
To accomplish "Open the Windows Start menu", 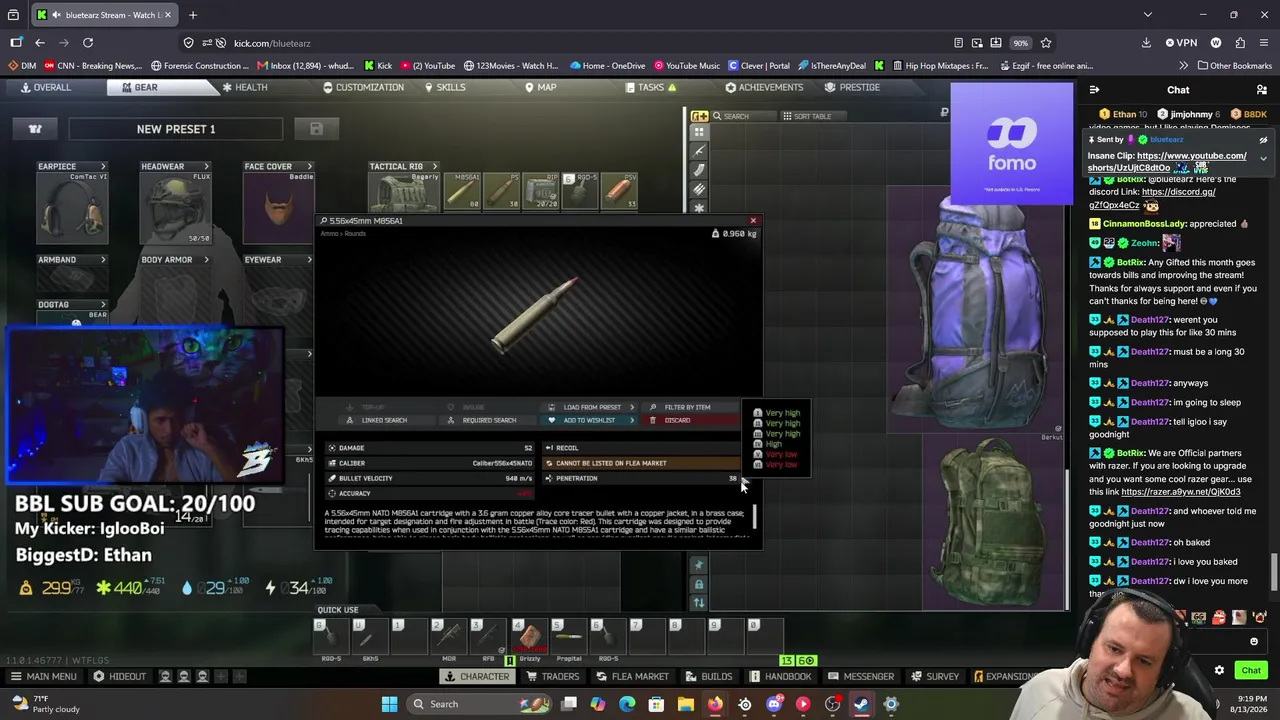I will coord(389,704).
